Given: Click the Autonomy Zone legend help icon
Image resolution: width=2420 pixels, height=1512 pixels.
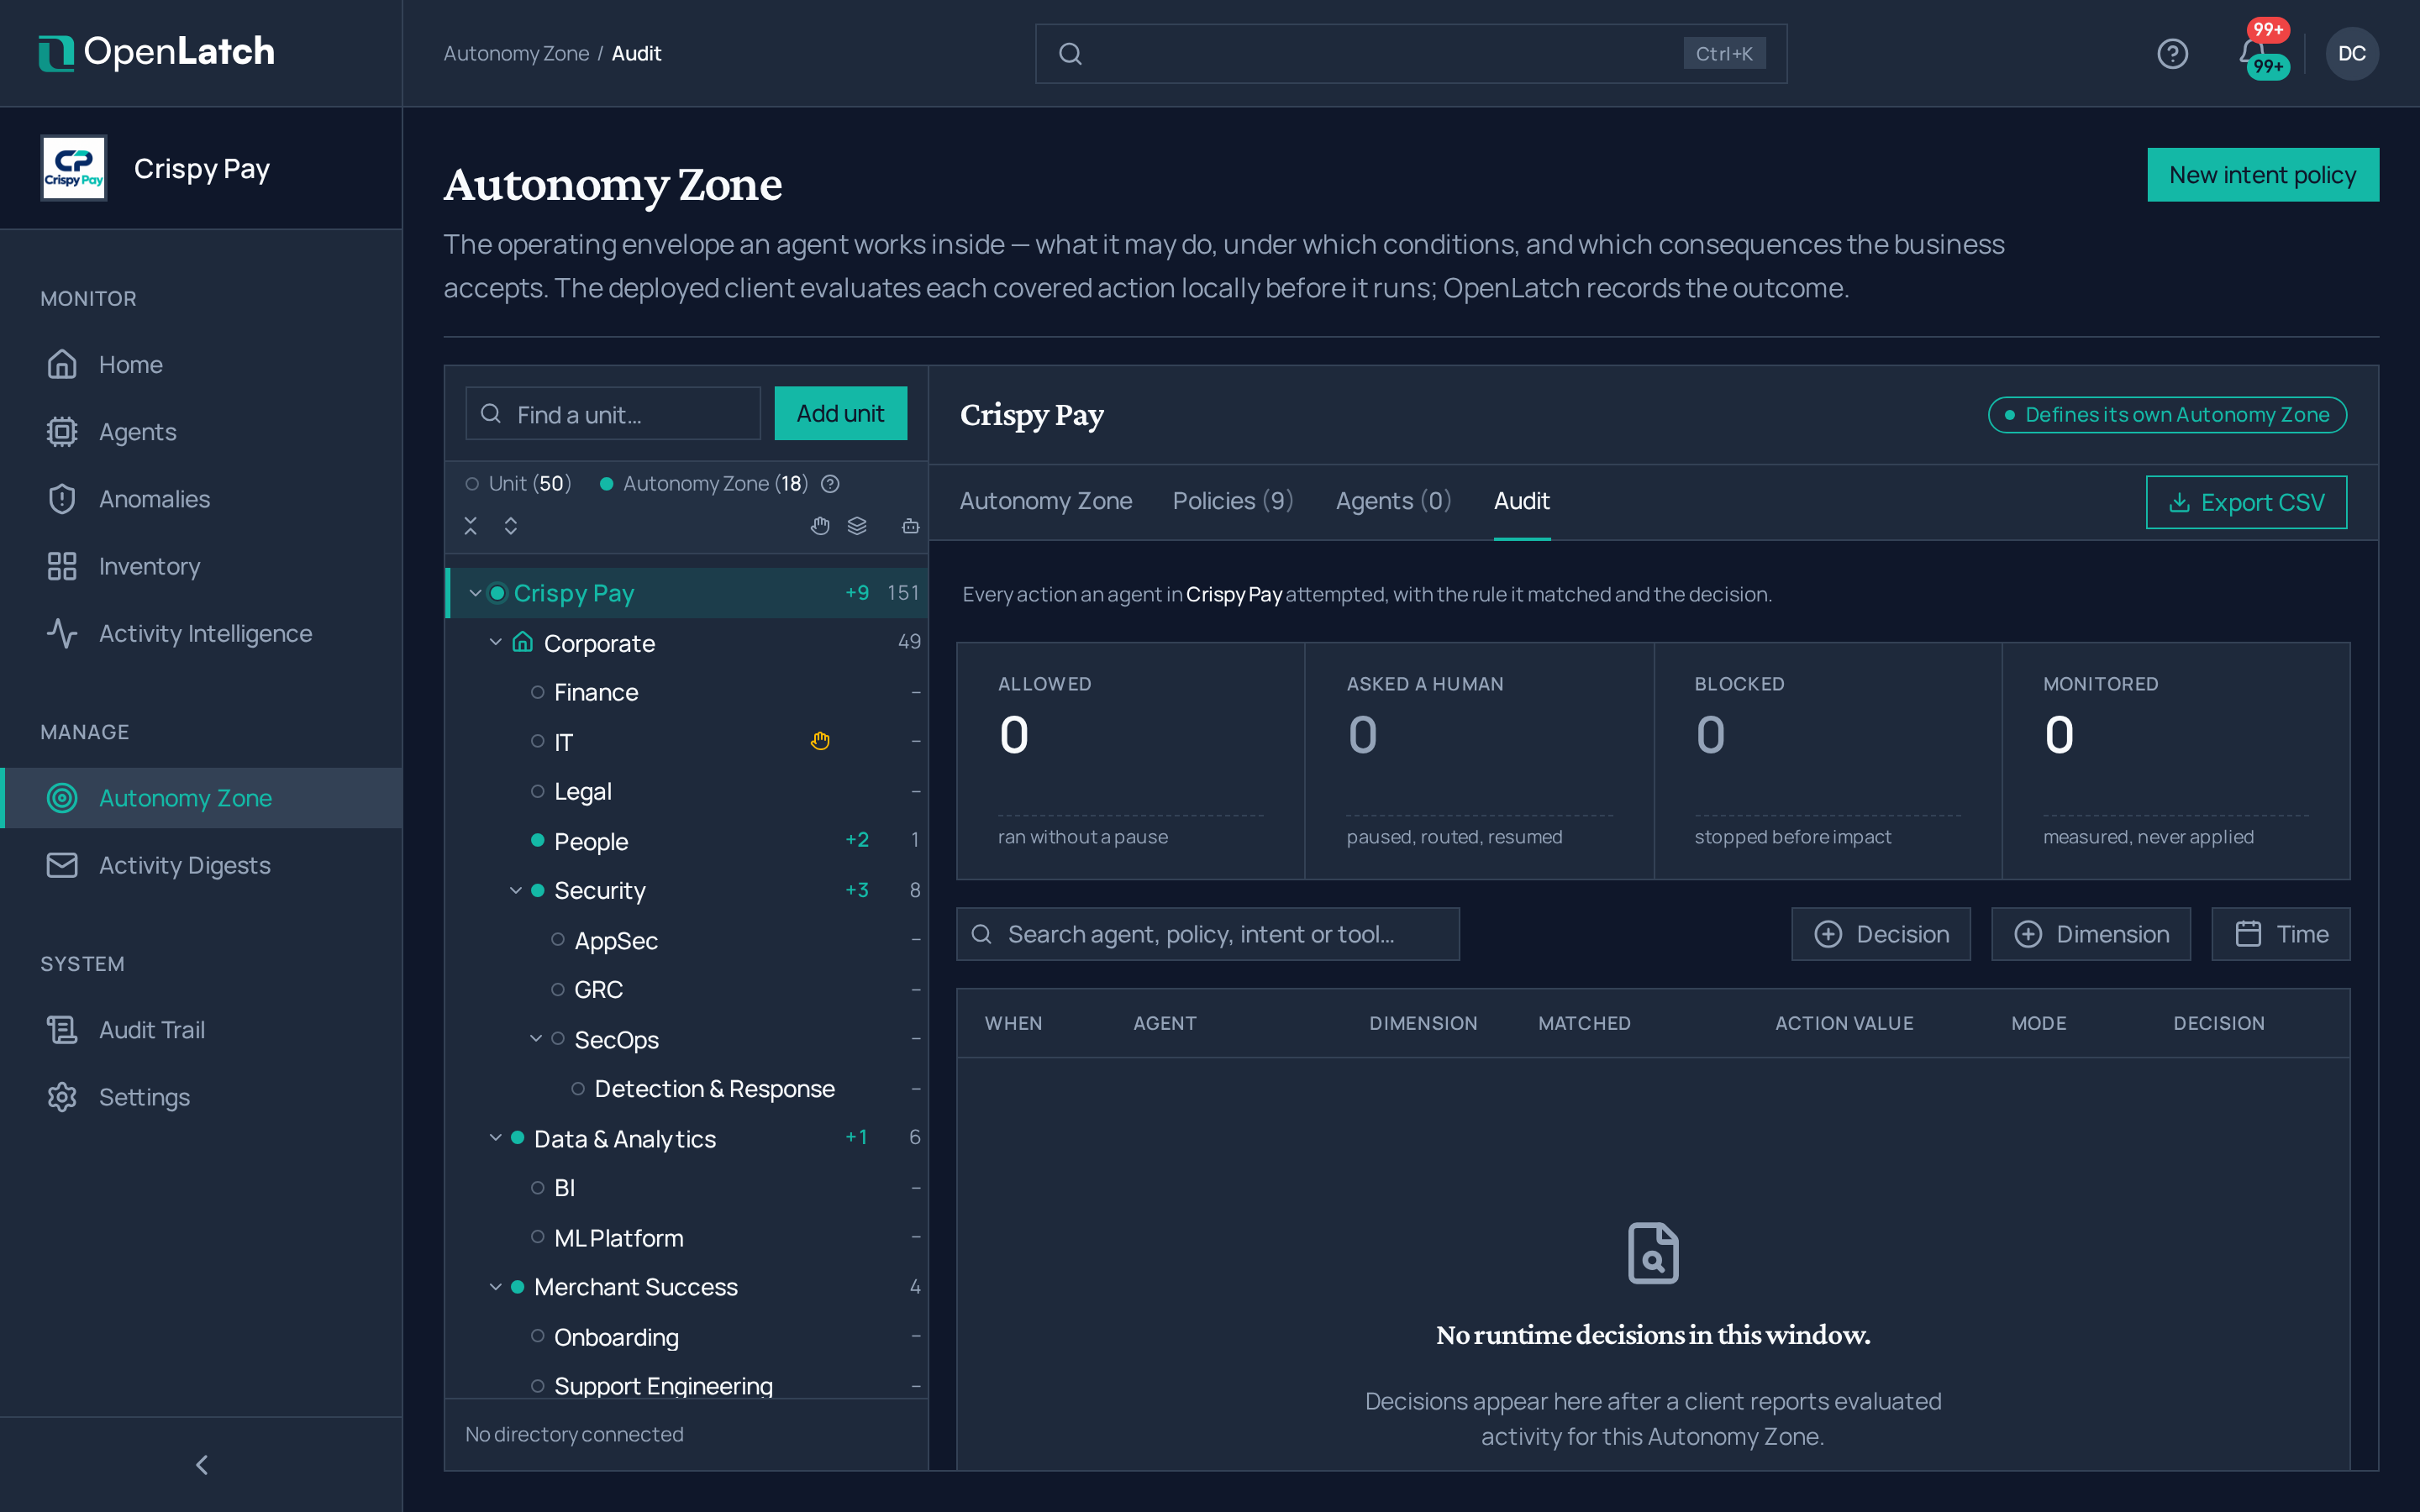Looking at the screenshot, I should click(830, 484).
